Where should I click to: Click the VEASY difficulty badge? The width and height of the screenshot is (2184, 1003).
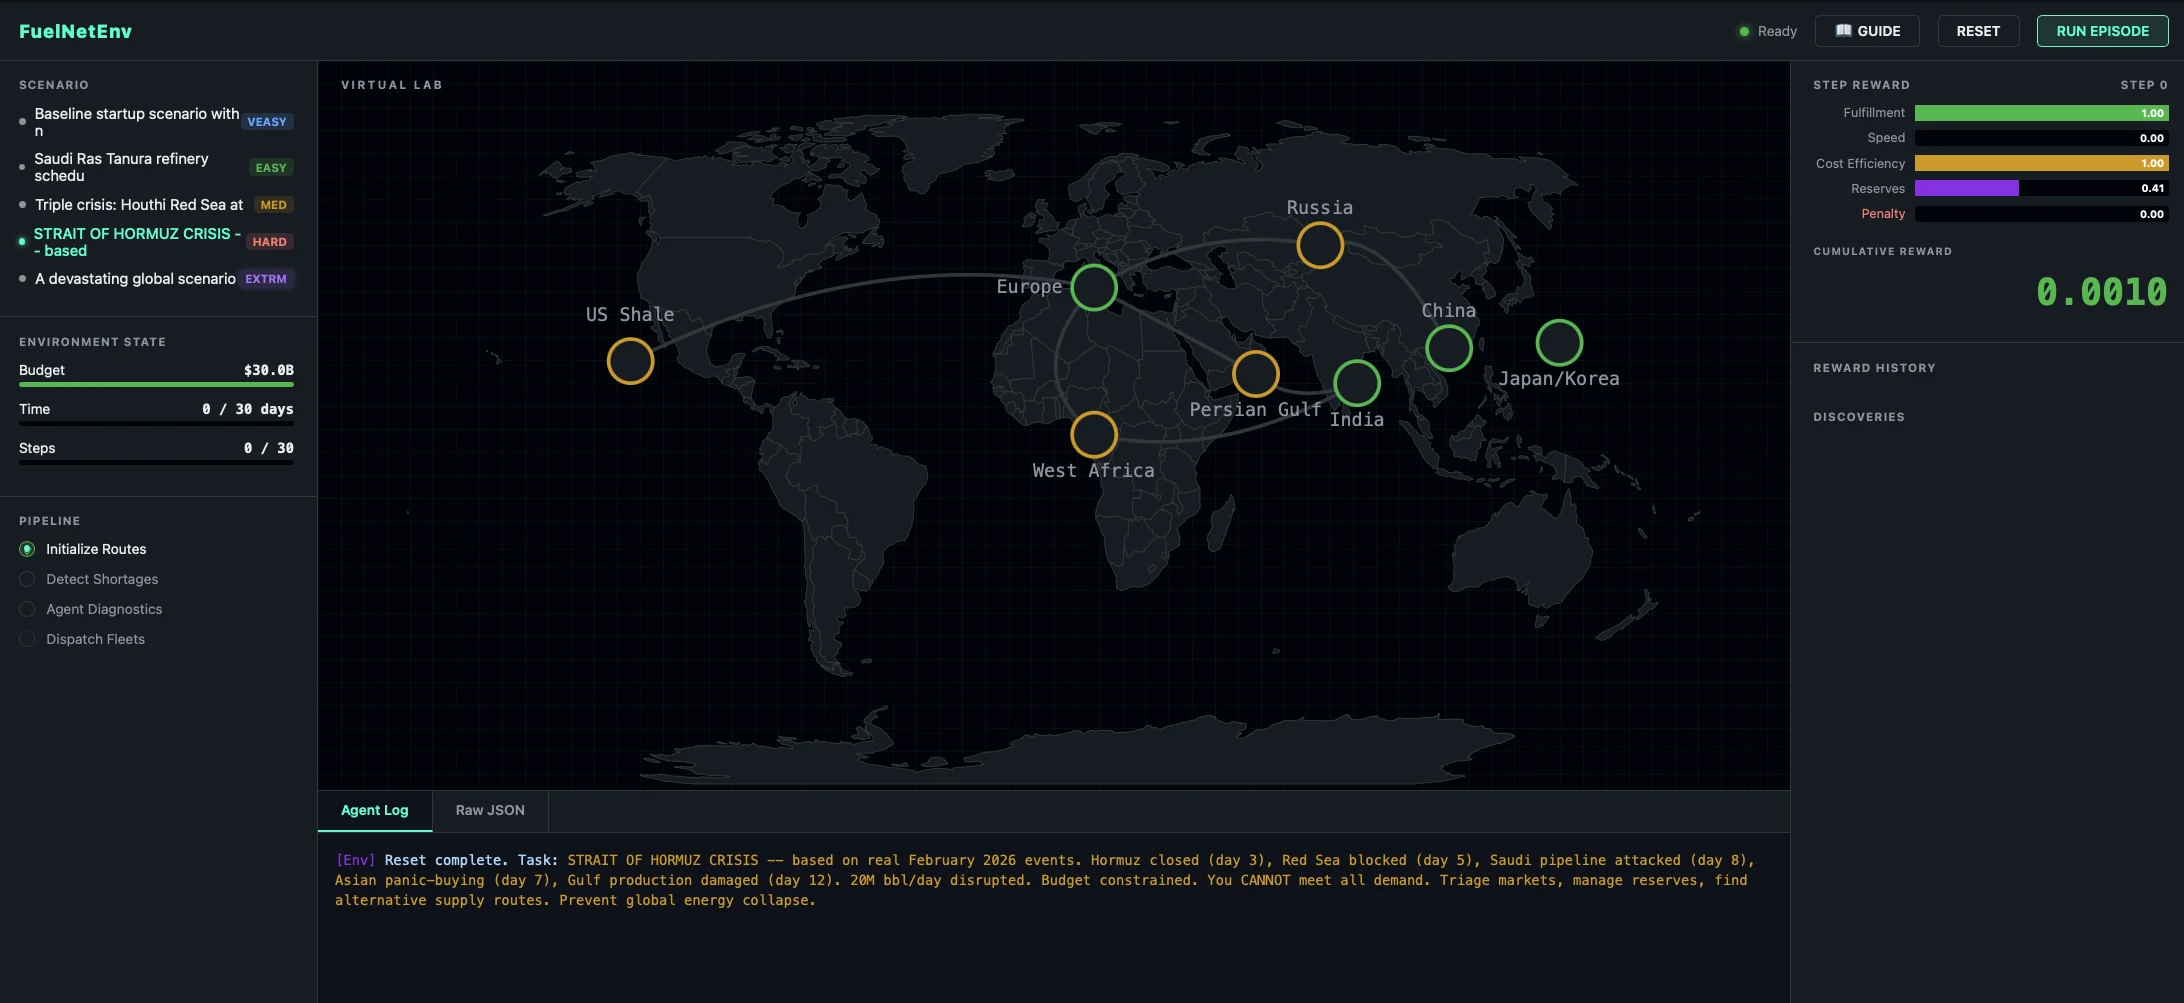(267, 122)
